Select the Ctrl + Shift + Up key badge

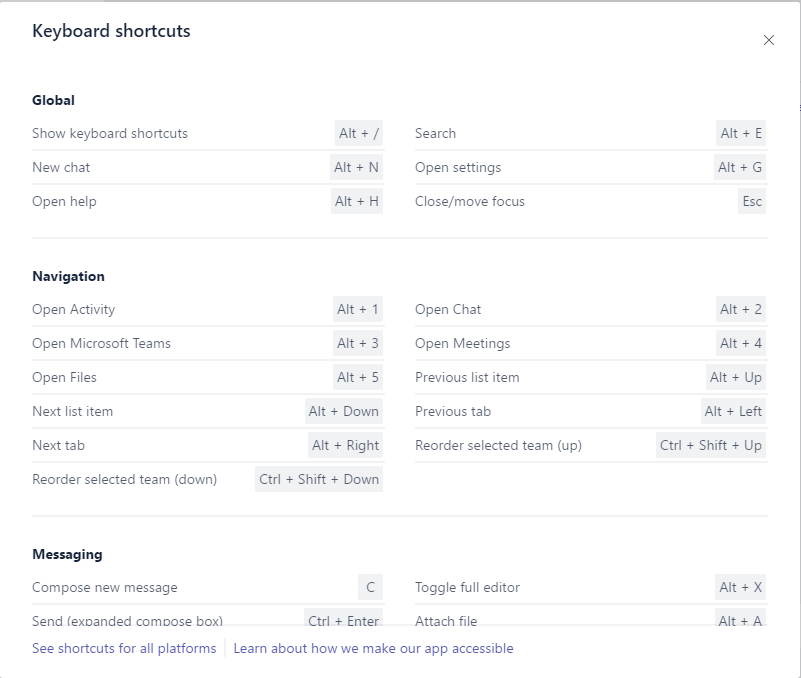(711, 445)
